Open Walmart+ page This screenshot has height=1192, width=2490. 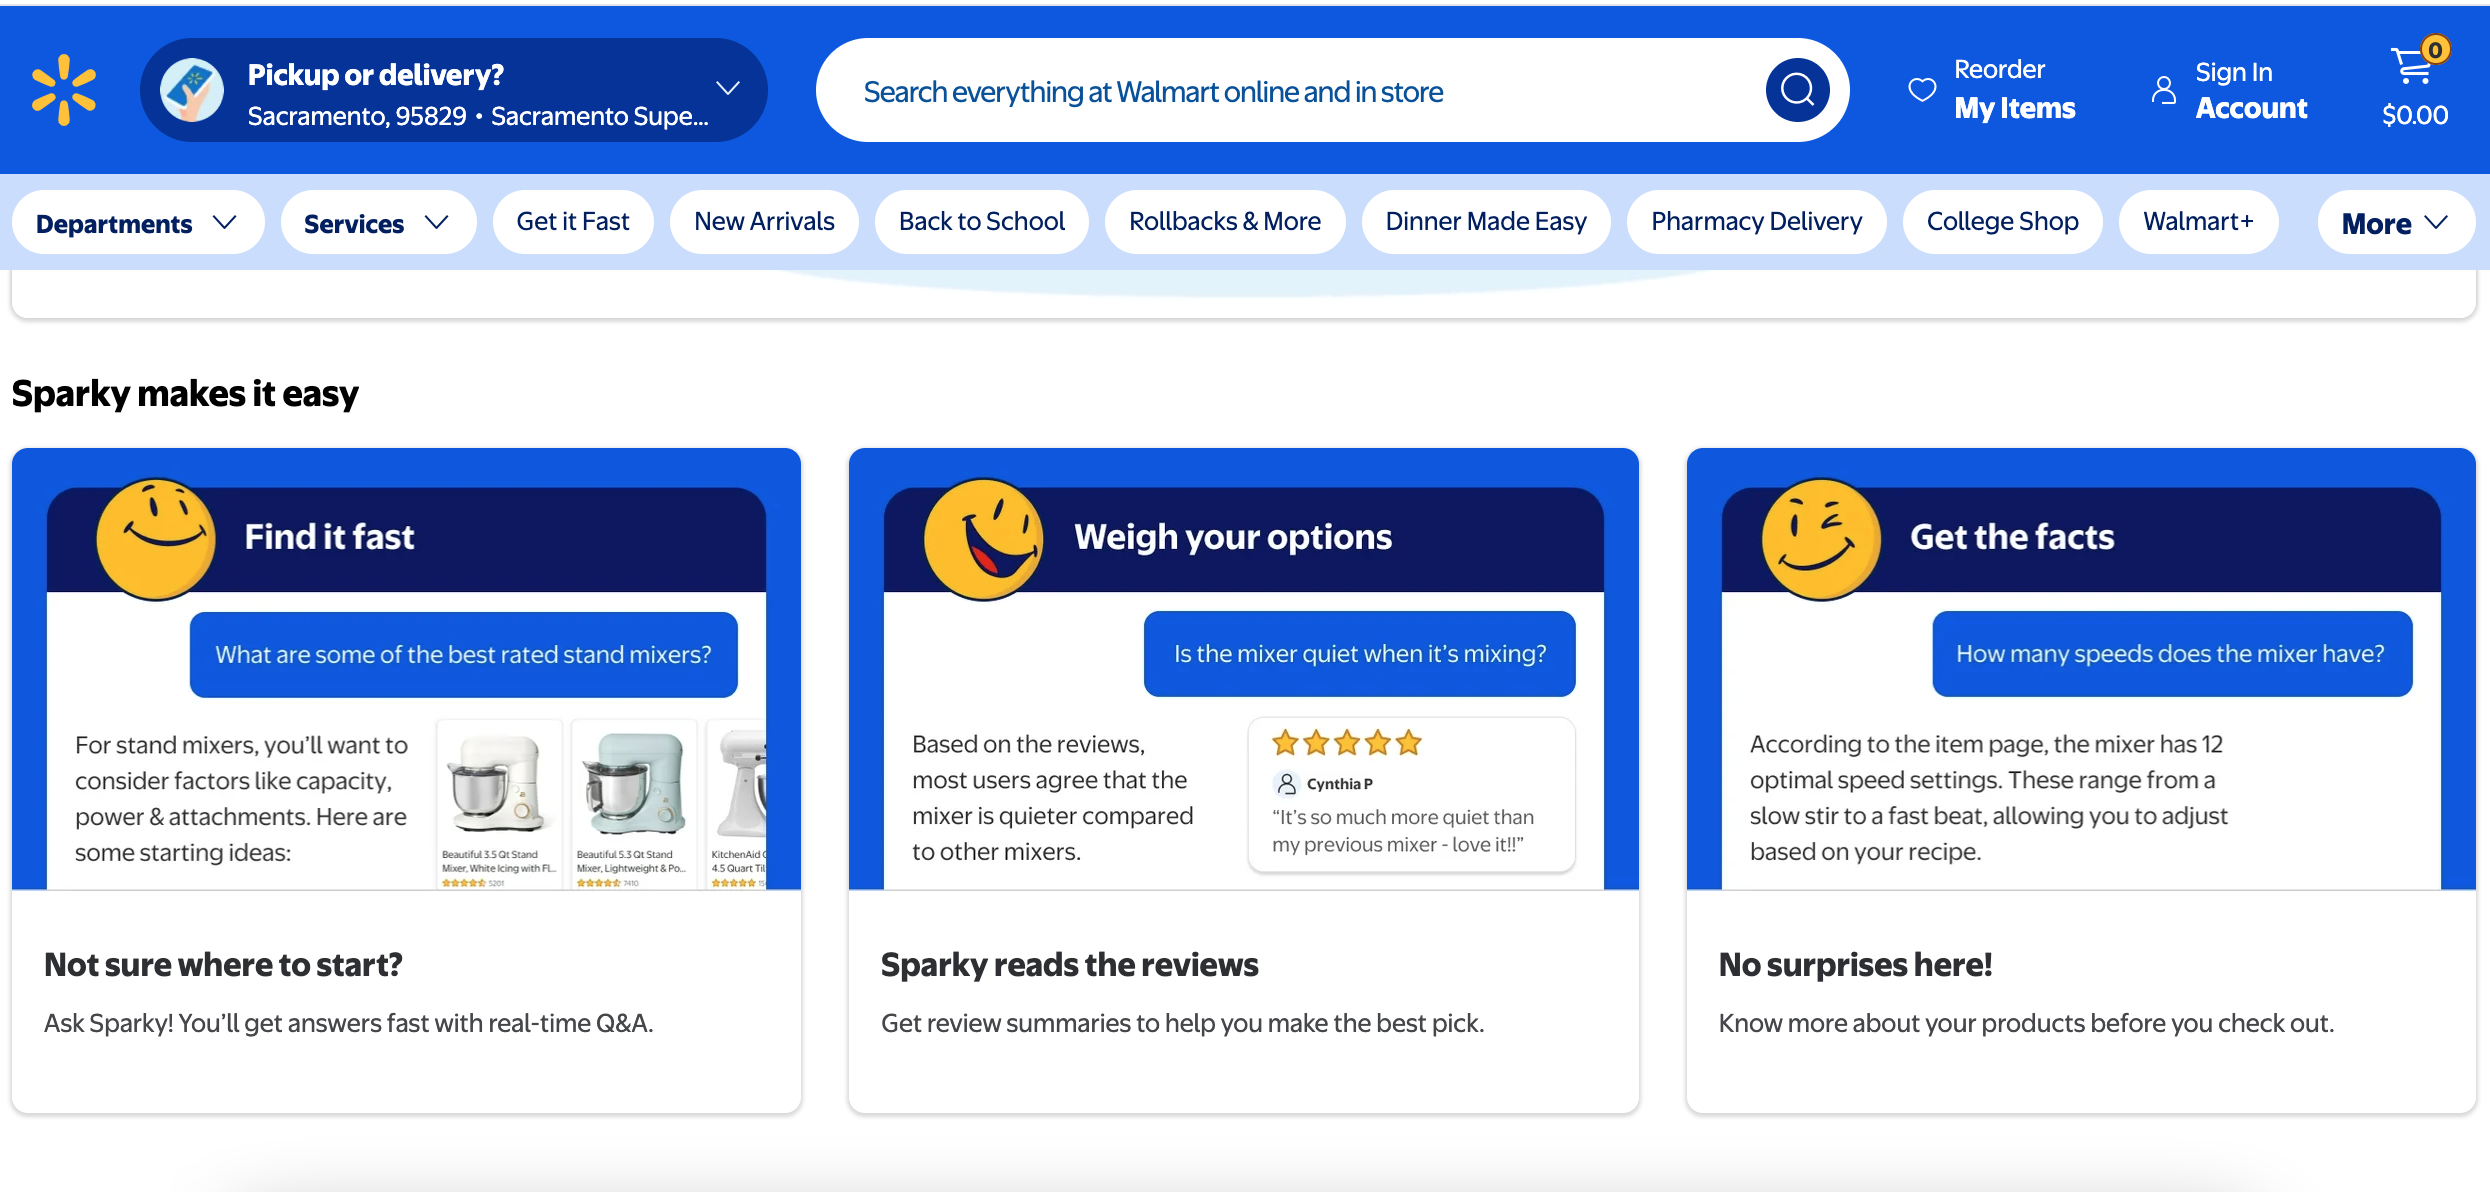tap(2199, 222)
